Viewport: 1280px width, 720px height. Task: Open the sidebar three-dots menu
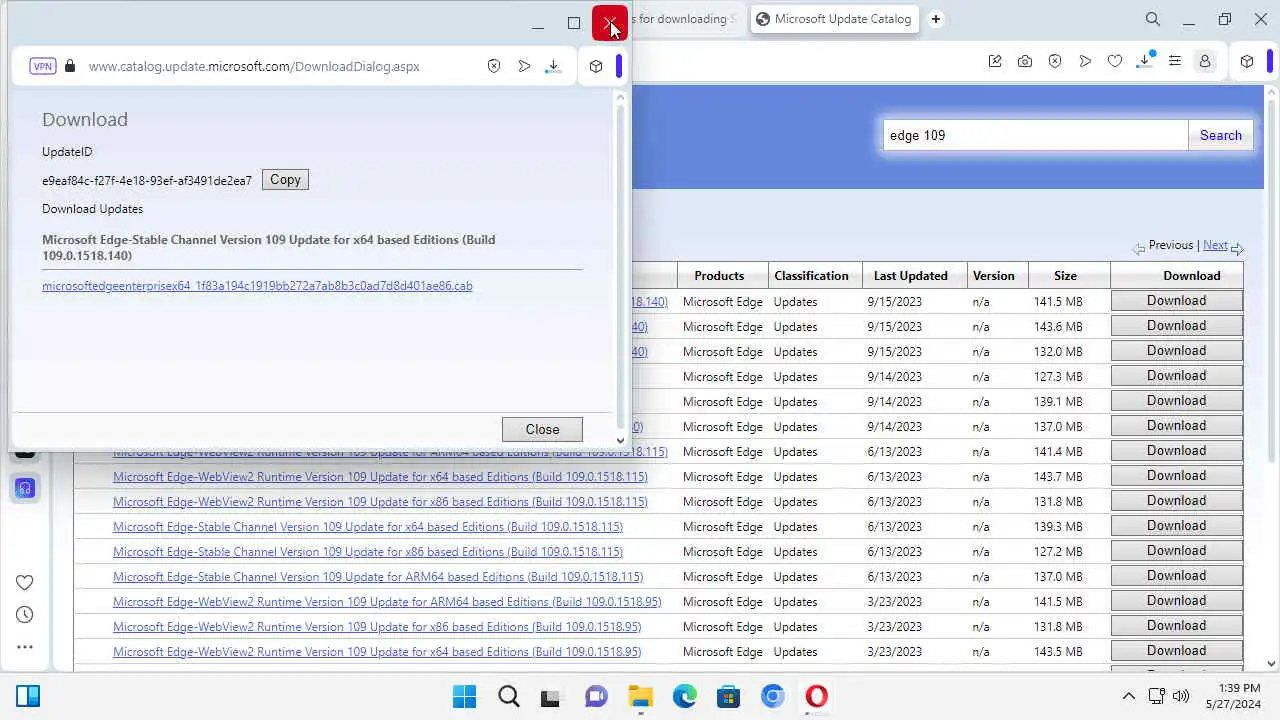tap(25, 647)
